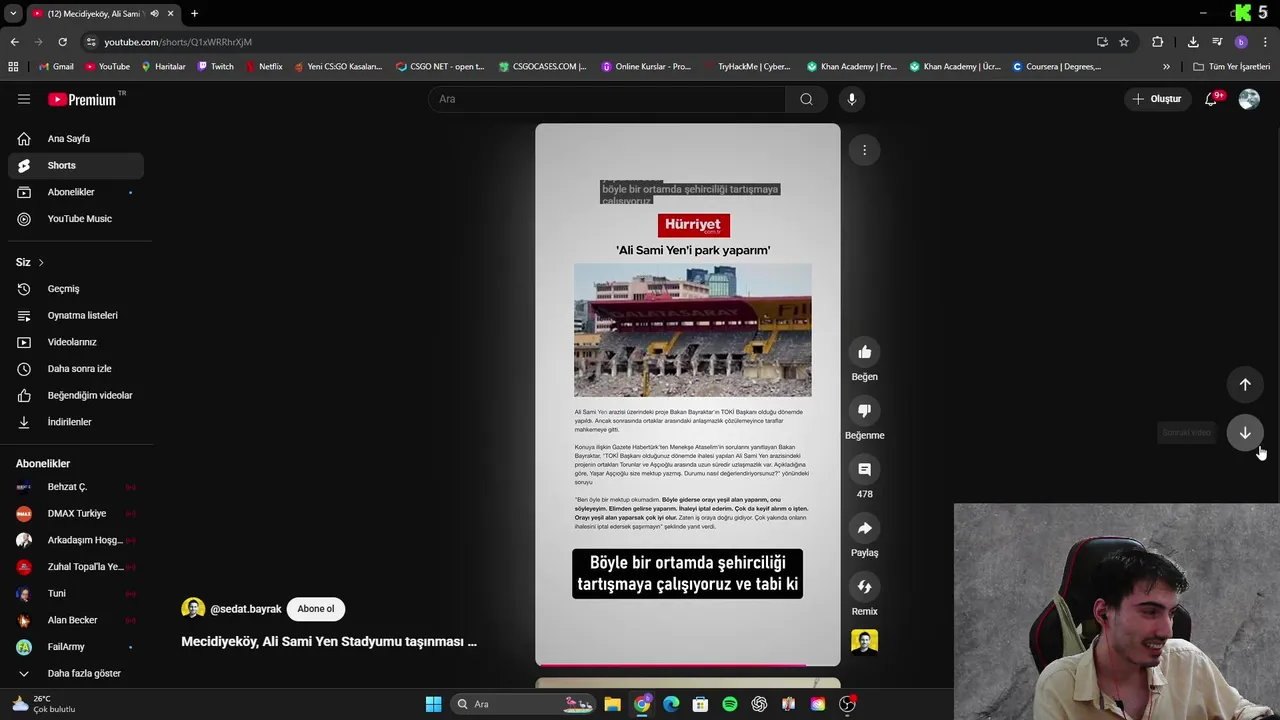The height and width of the screenshot is (720, 1280).
Task: Open the Netflix bookmark
Action: click(264, 67)
